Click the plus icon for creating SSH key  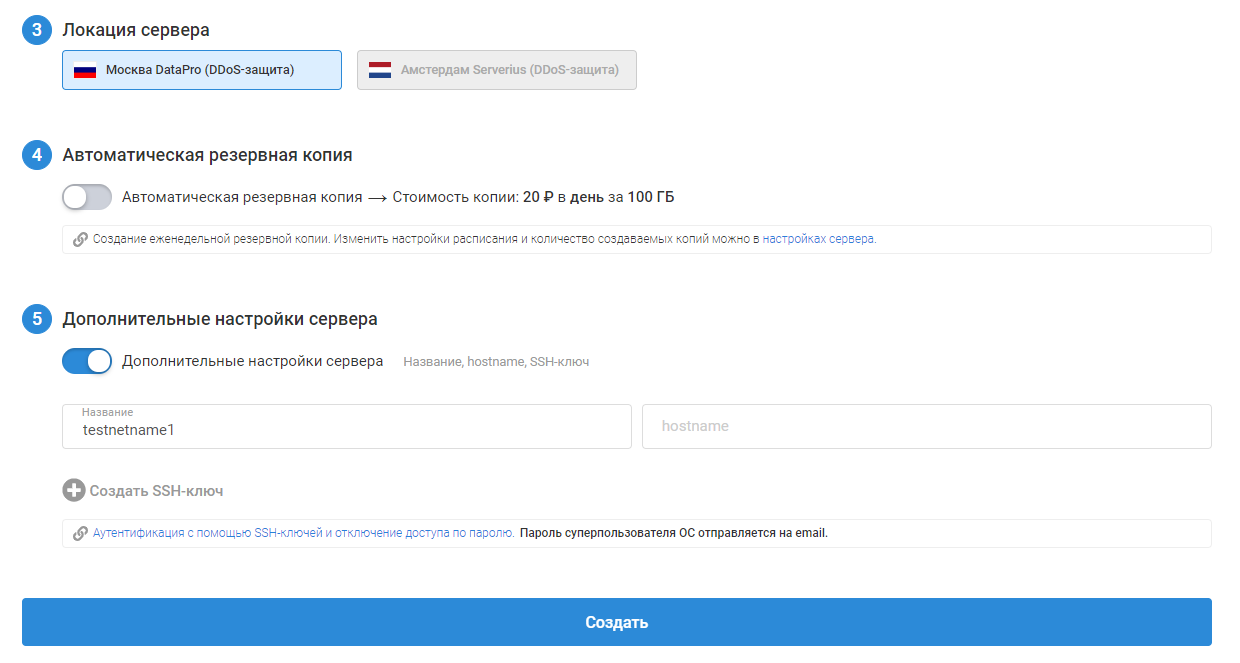click(74, 491)
